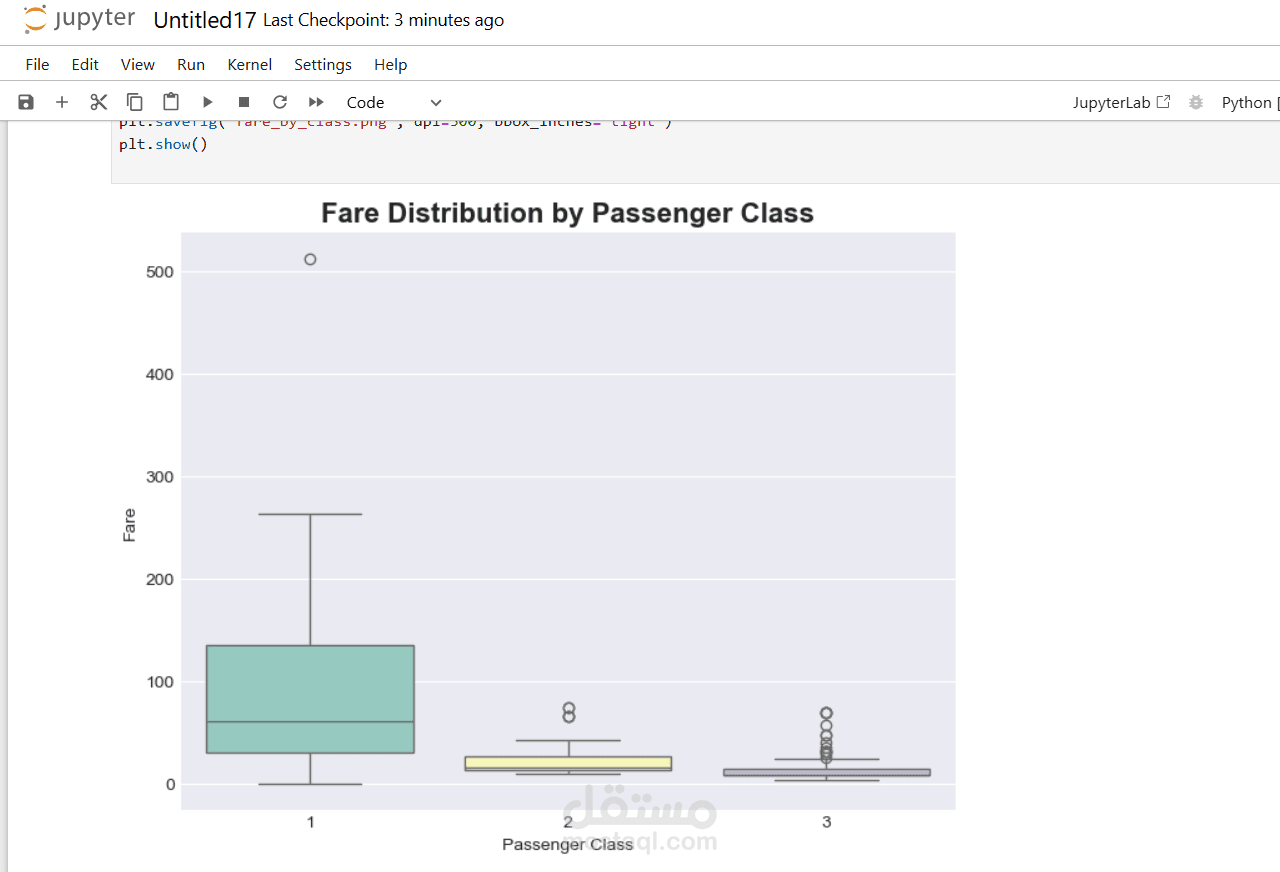Paste cell from clipboard
Screen dimensions: 1280x872
(x=171, y=102)
